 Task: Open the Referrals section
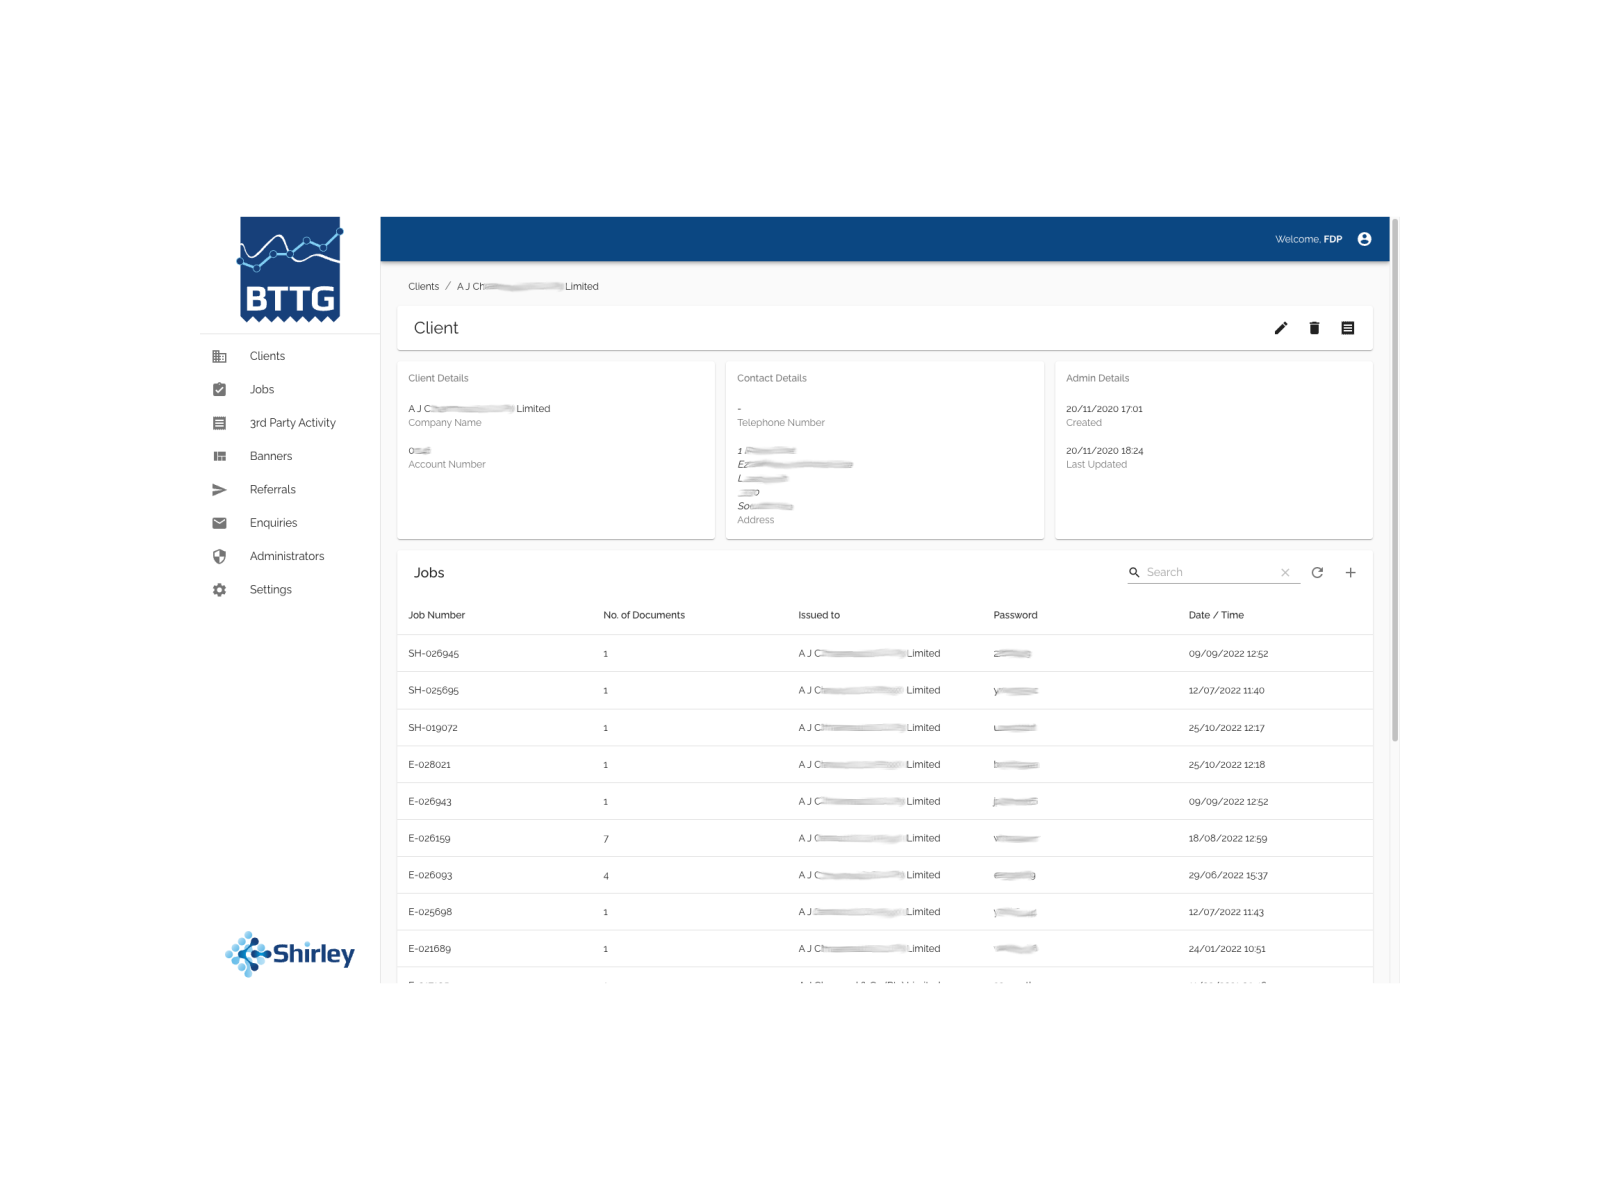pos(272,490)
